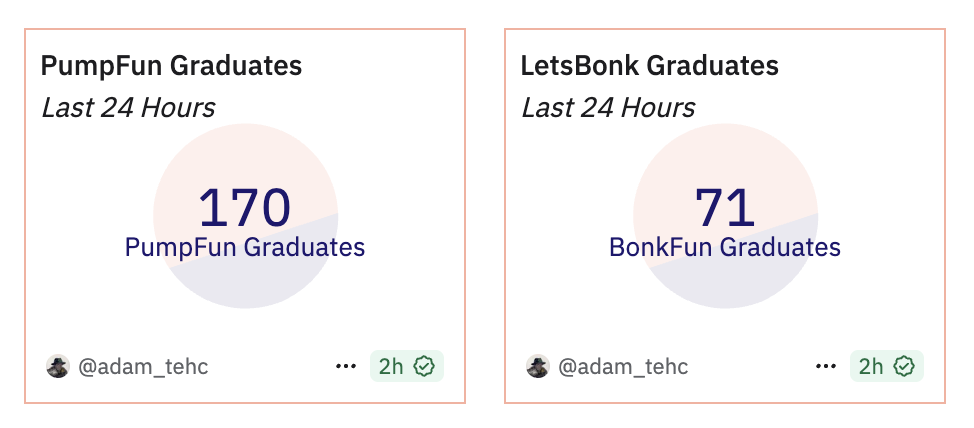Select the 170 counter value

pyautogui.click(x=245, y=207)
